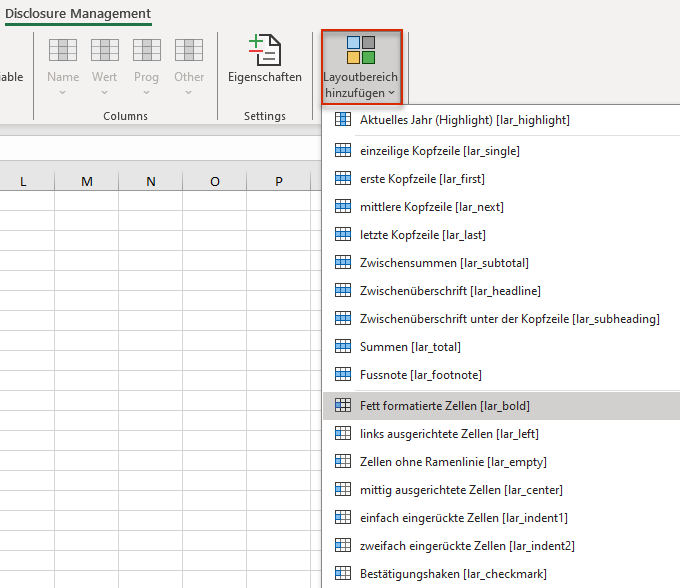The height and width of the screenshot is (588, 680).
Task: Click icon beside letzte Kopfzeile
Action: click(343, 234)
